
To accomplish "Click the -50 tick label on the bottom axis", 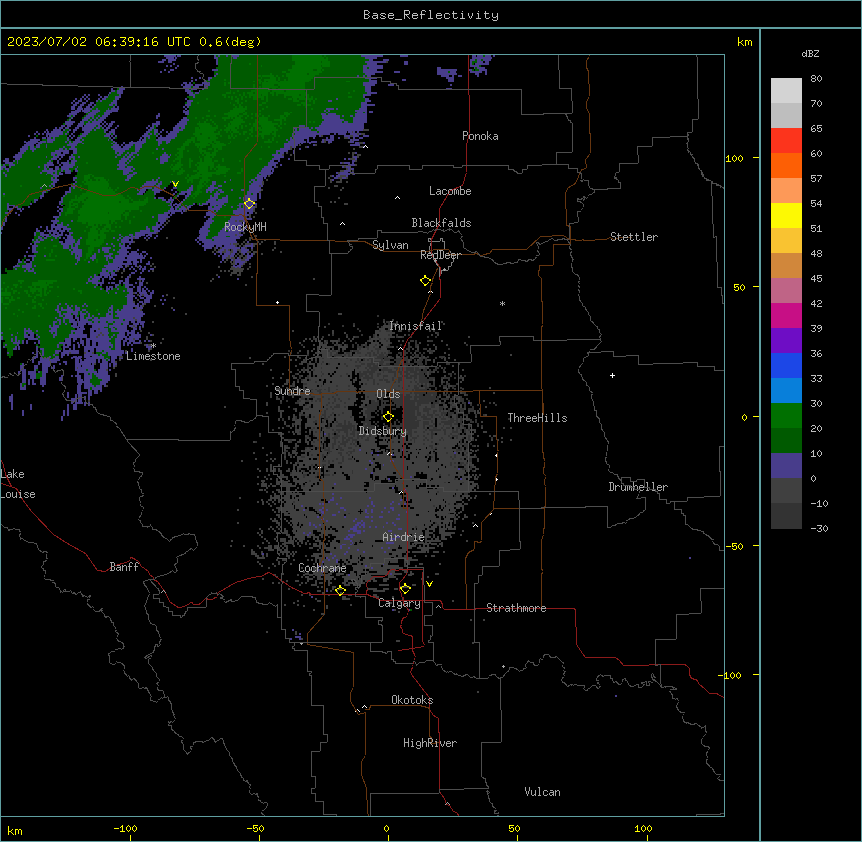I will 255,828.
